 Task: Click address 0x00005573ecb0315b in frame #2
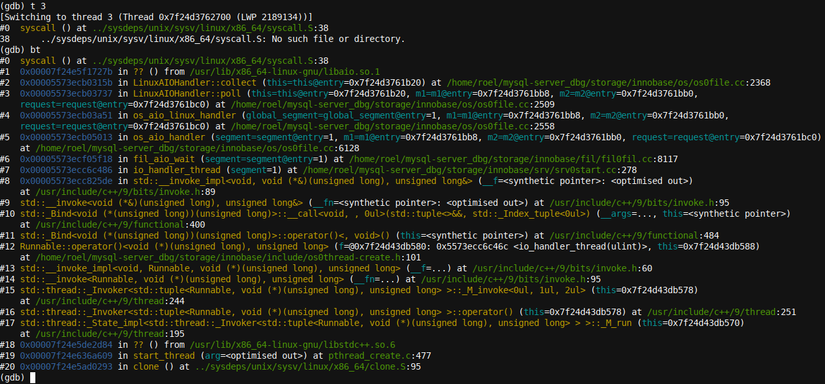pos(66,82)
